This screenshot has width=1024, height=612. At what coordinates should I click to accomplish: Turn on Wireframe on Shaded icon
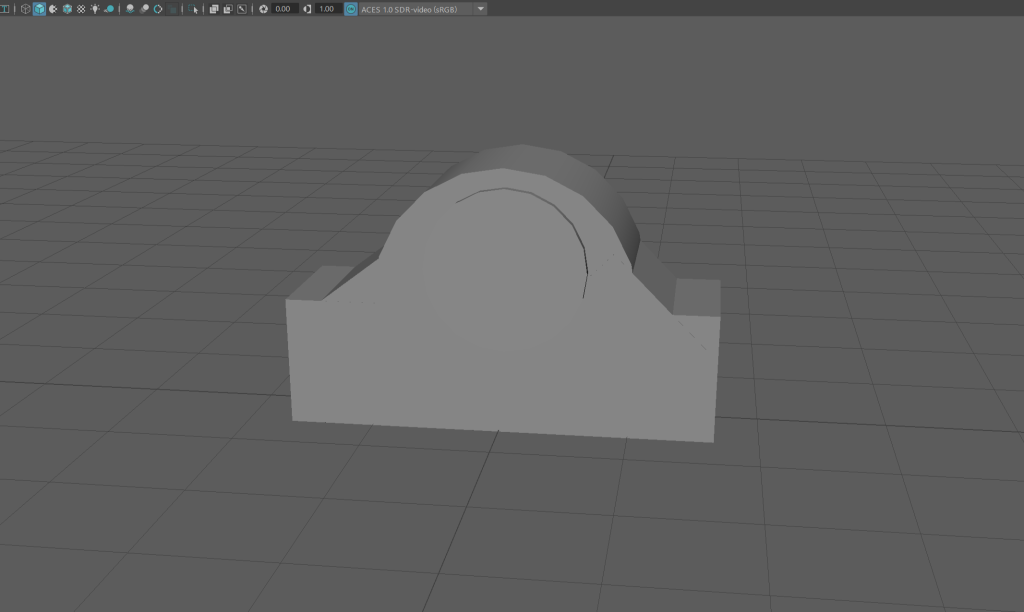(67, 8)
